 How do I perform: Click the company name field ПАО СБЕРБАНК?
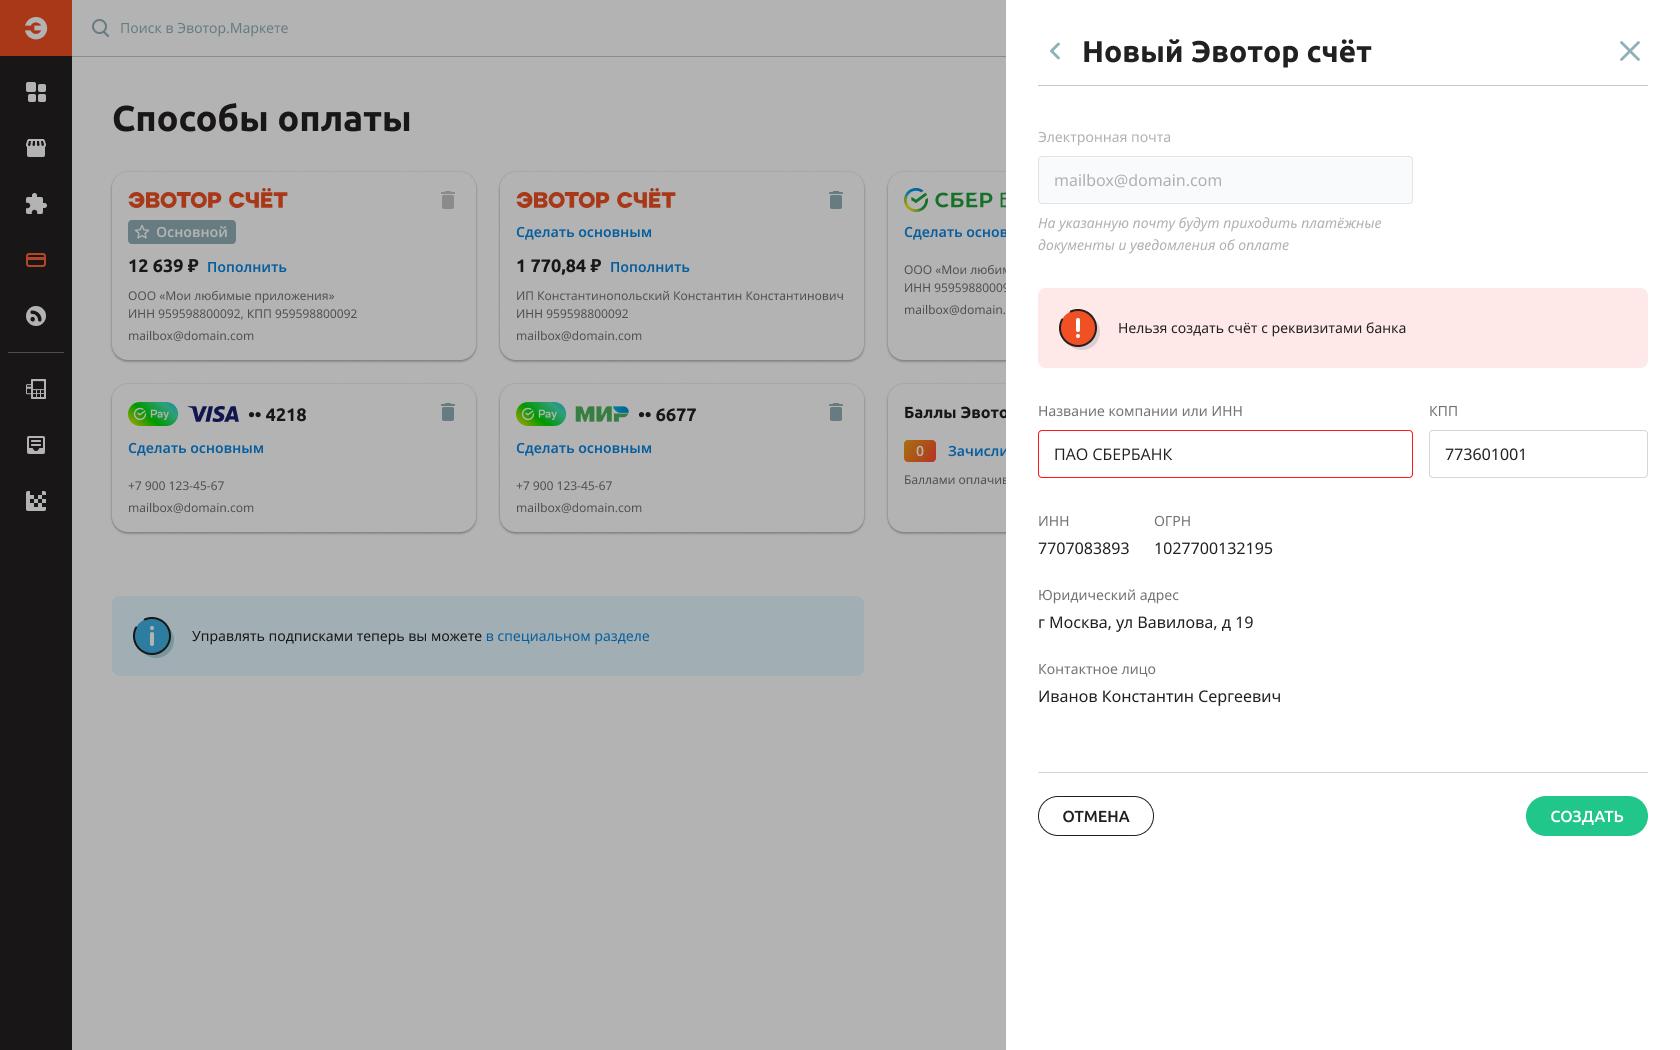1225,454
